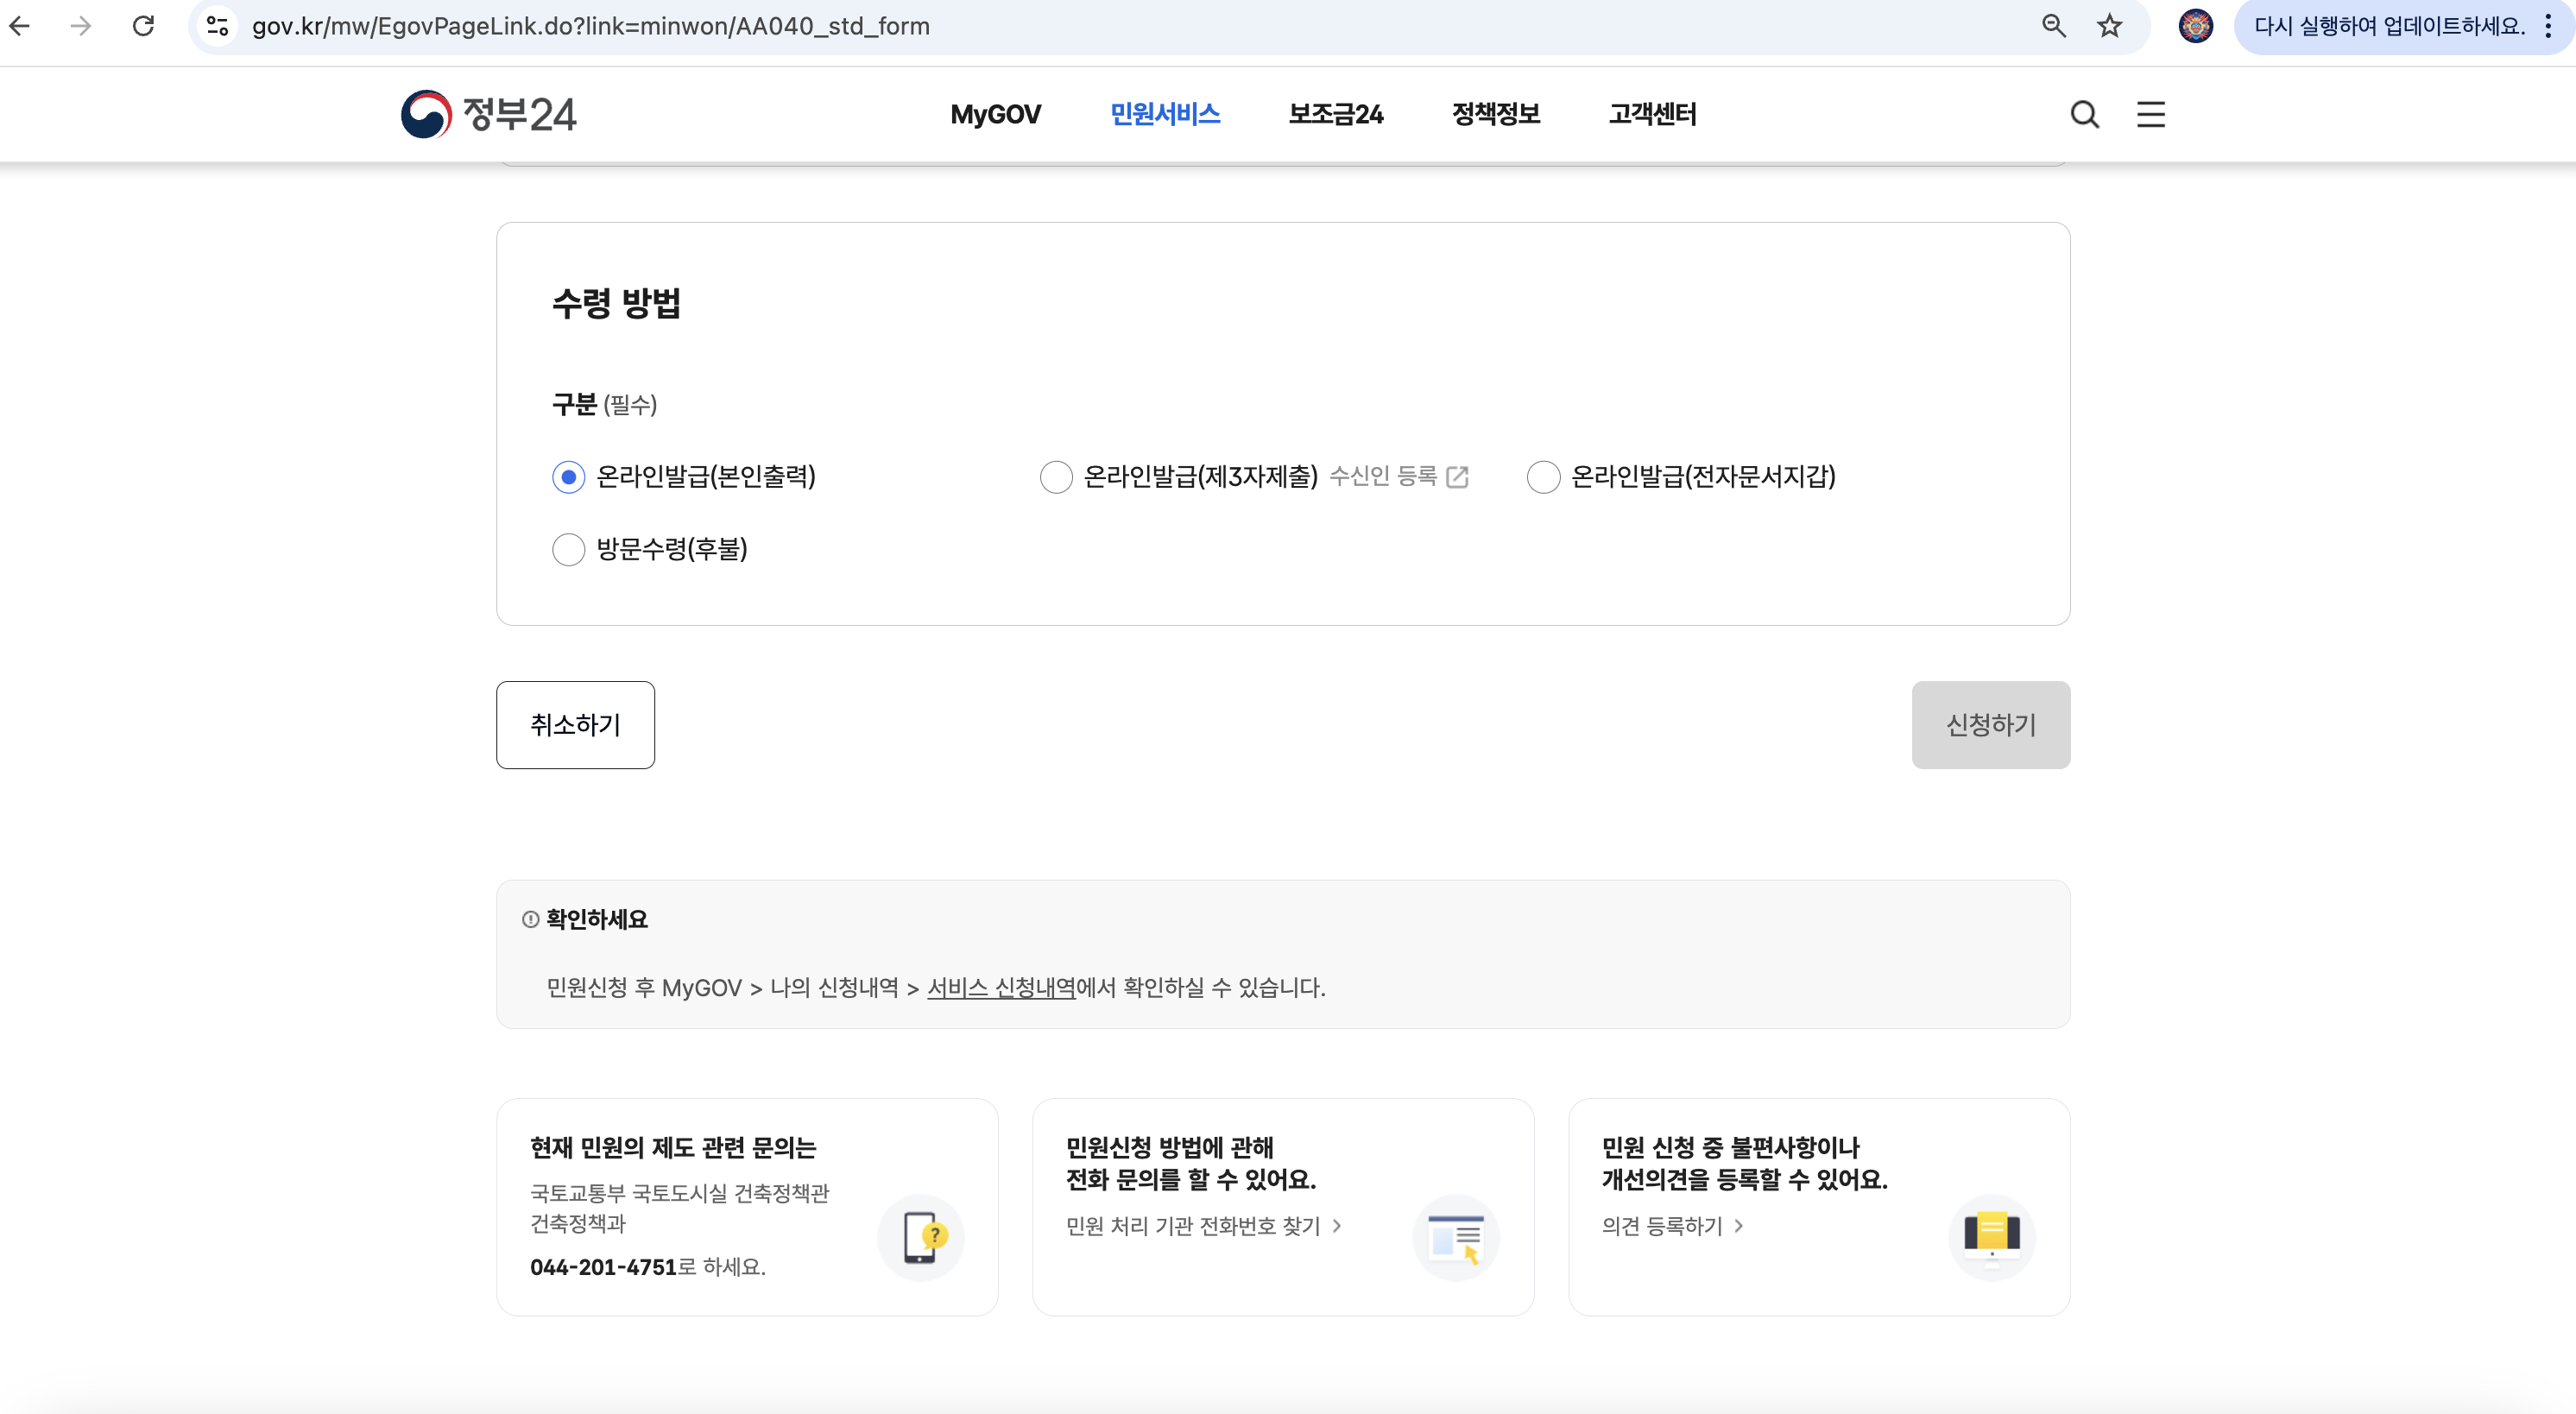Open the 의견 등록하기 link
Screen dimensions: 2576x1414
point(1672,1226)
